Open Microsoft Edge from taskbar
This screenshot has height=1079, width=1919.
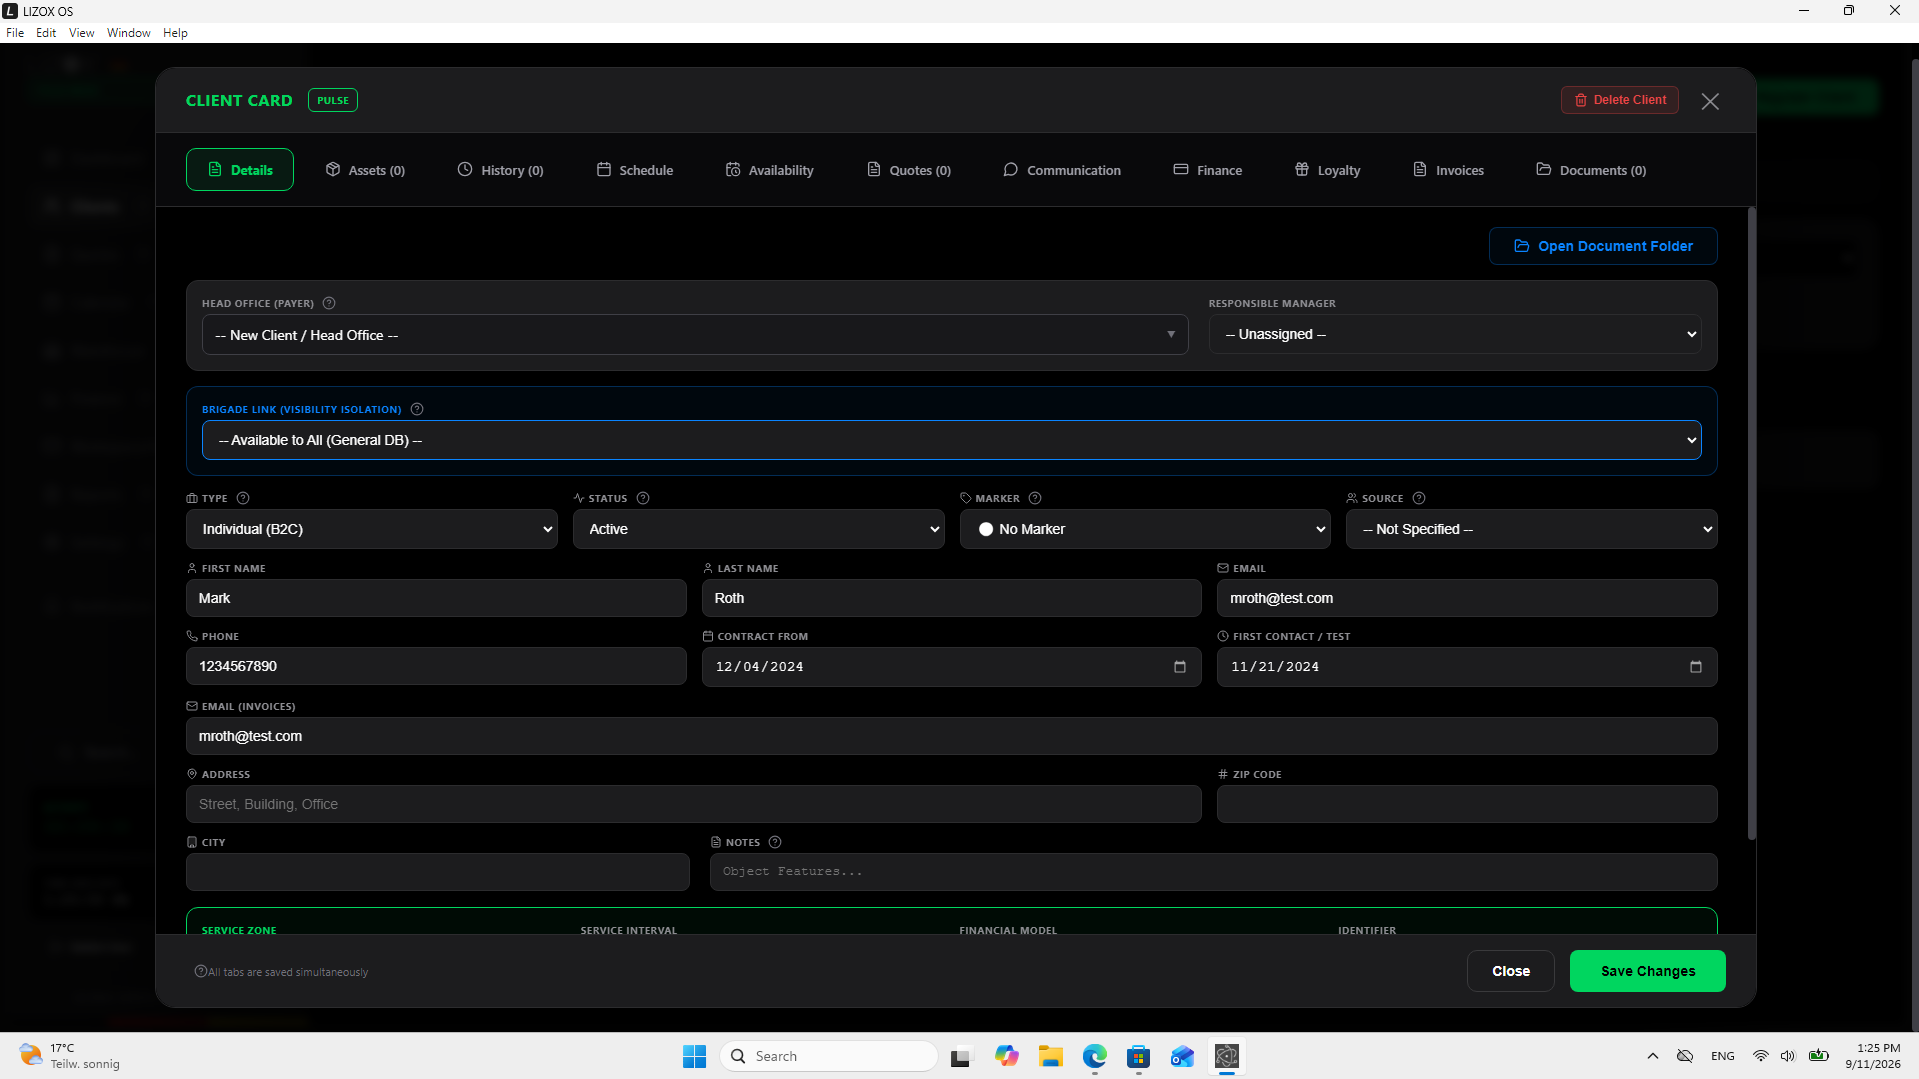[1095, 1056]
